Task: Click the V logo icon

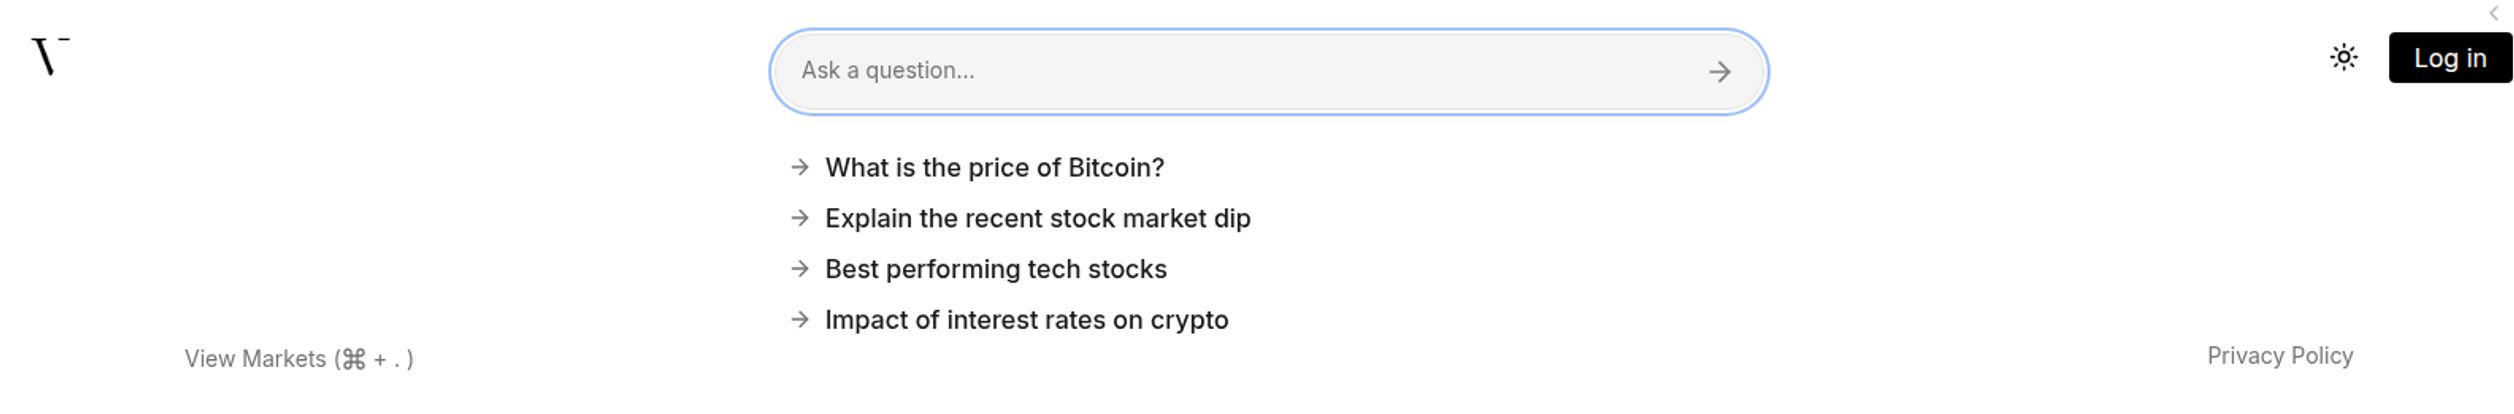Action: [x=50, y=56]
